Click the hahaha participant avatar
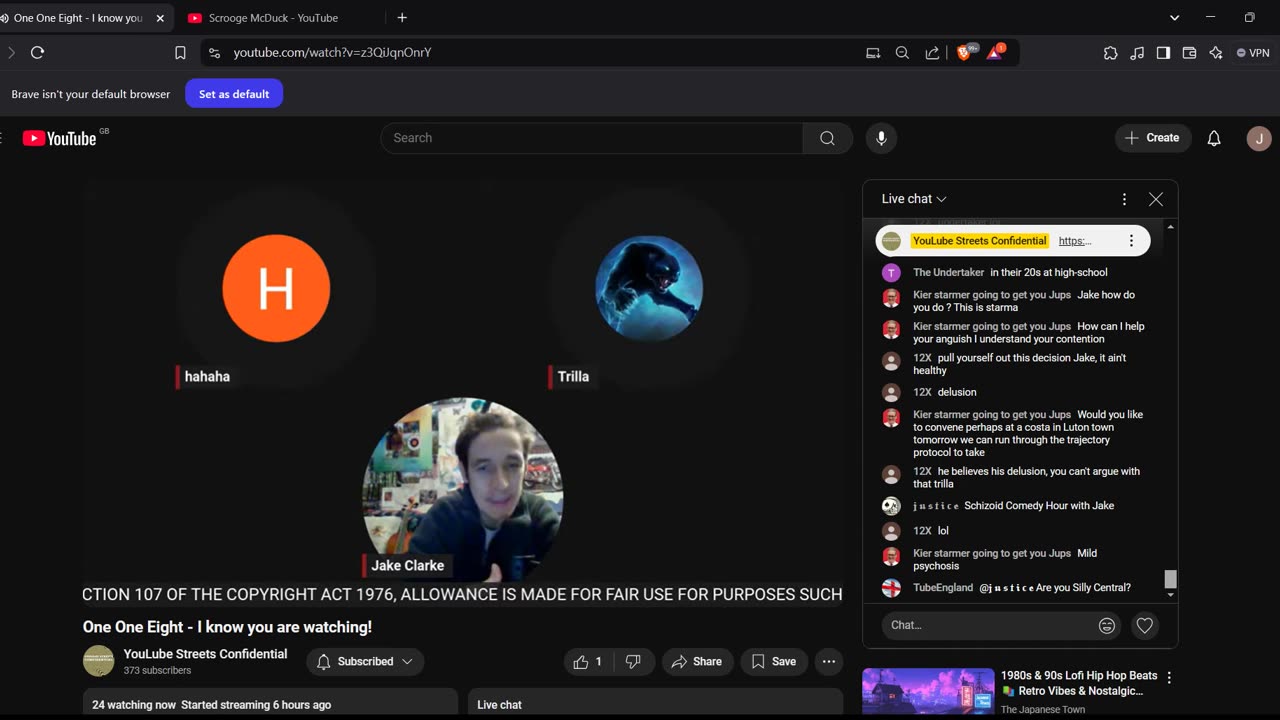This screenshot has width=1280, height=720. pos(276,289)
